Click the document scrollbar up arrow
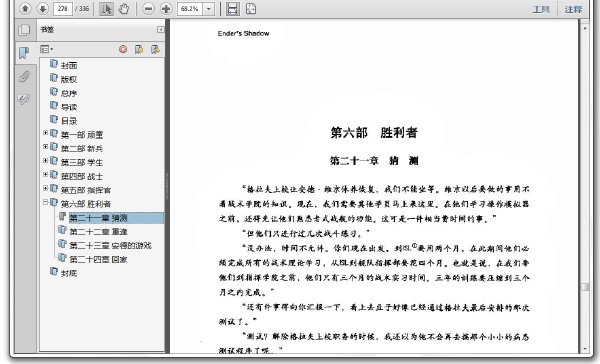 [585, 28]
